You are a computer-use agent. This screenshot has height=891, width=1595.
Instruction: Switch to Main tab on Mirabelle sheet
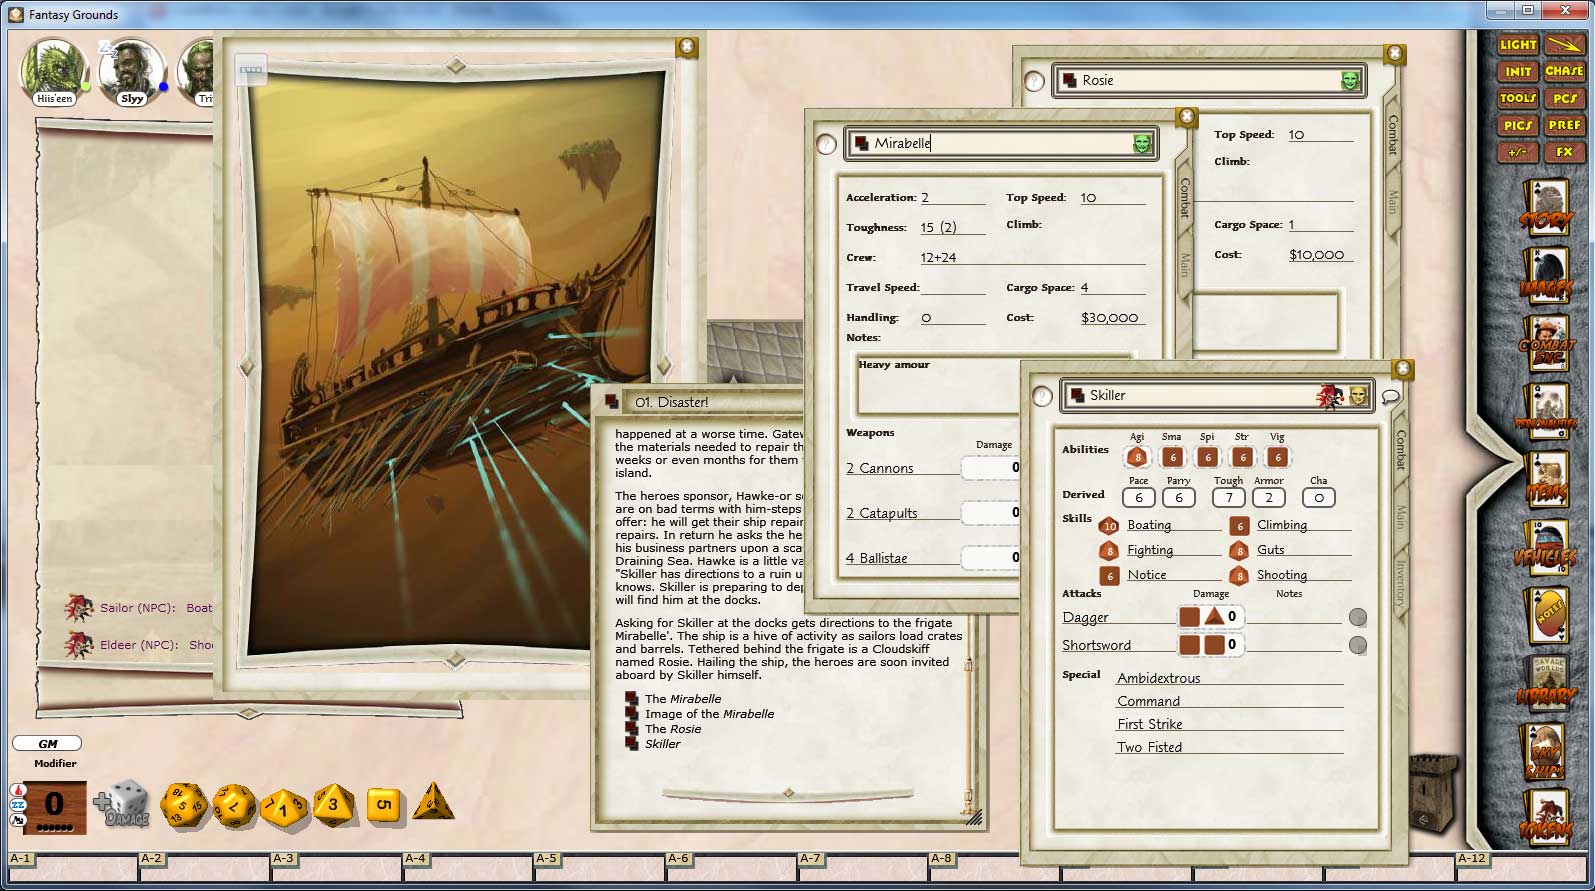coord(1185,265)
